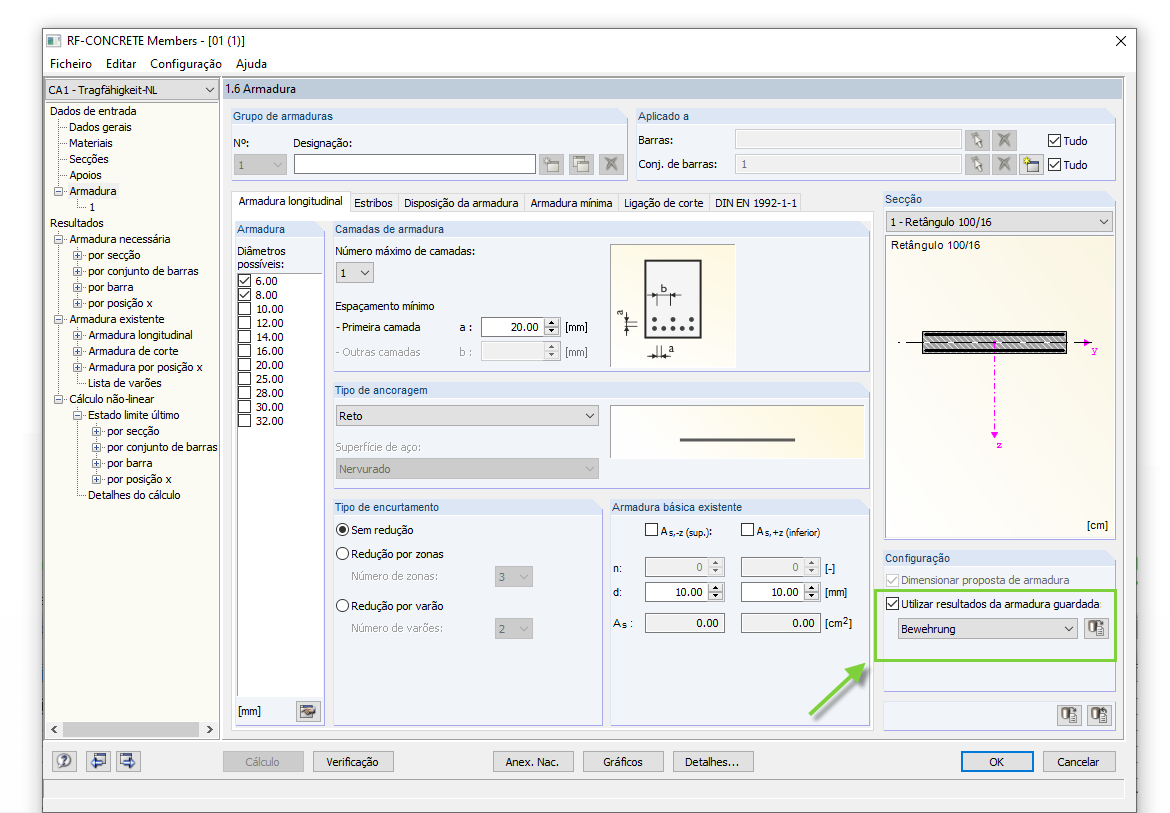Open Ajuda menu
The height and width of the screenshot is (813, 1170).
(x=251, y=64)
